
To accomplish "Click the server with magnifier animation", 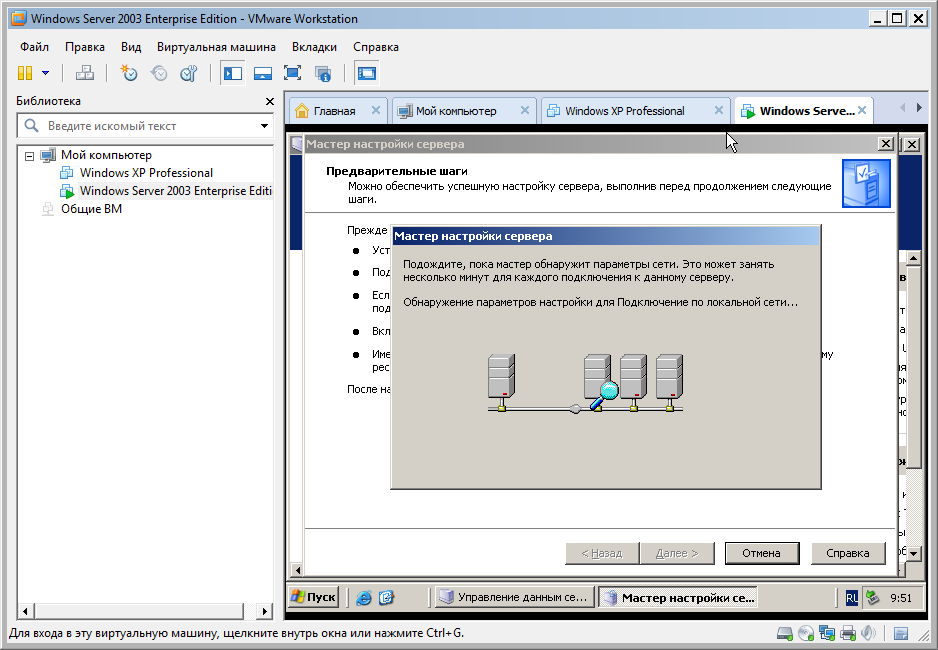I will coord(601,383).
